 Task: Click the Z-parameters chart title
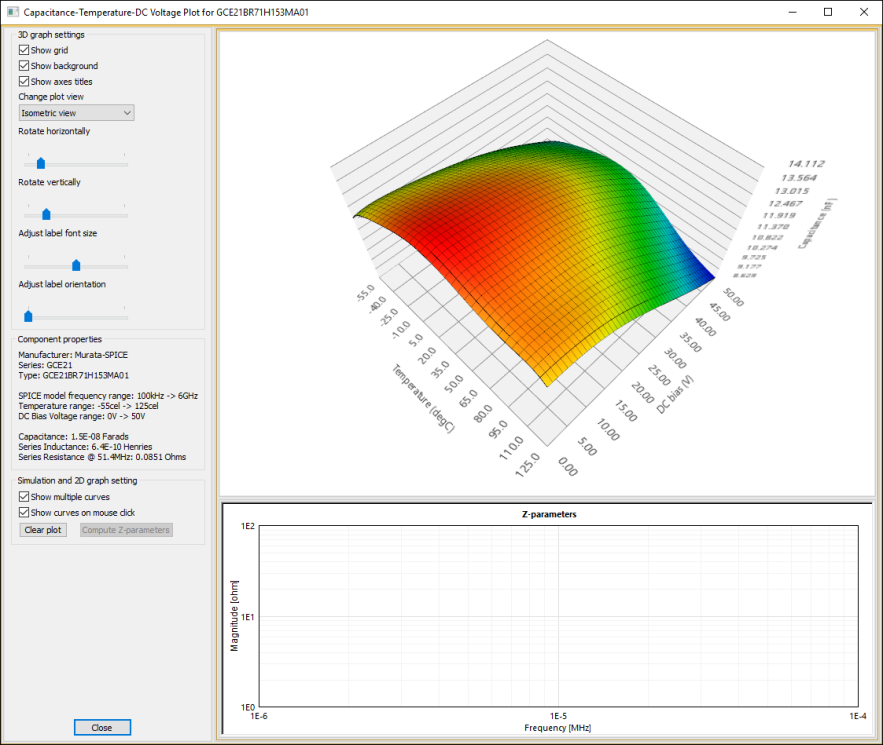[549, 514]
